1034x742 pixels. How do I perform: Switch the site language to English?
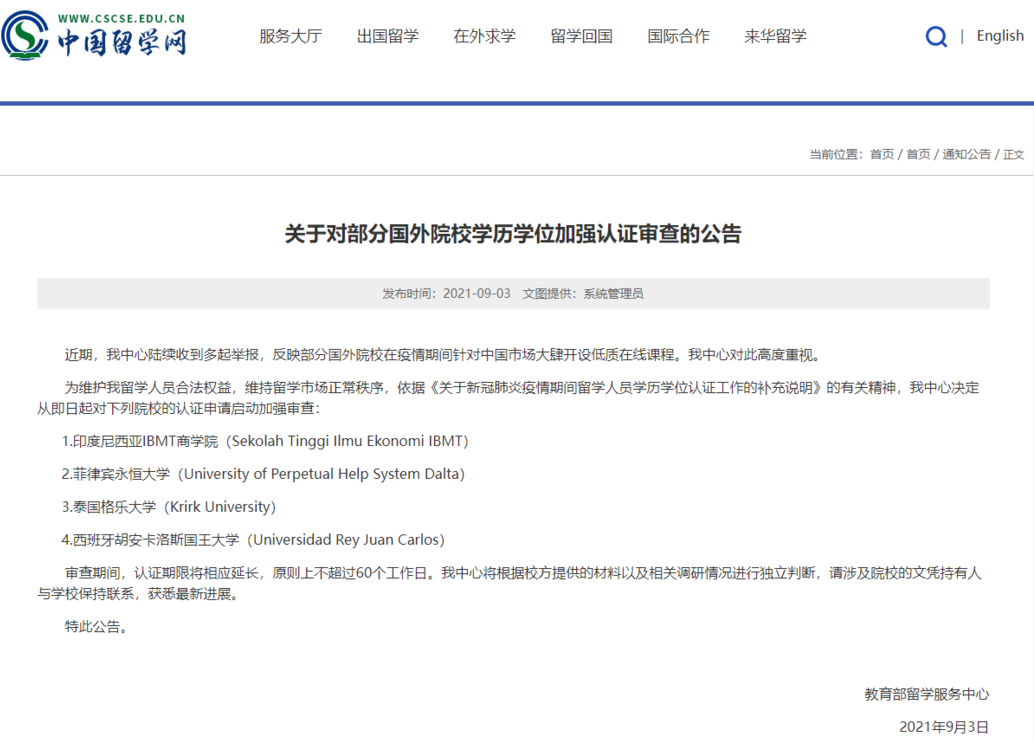point(999,36)
